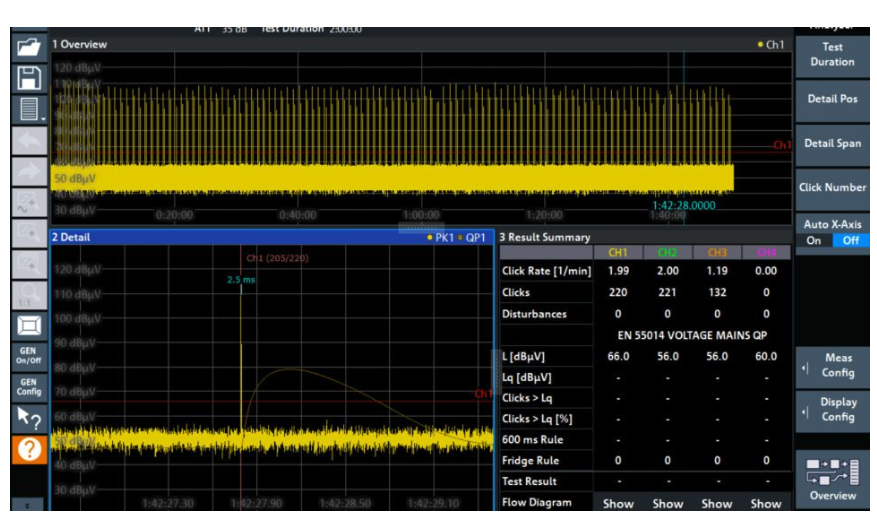Open the Display Config submenu
877x522 pixels.
click(x=832, y=410)
